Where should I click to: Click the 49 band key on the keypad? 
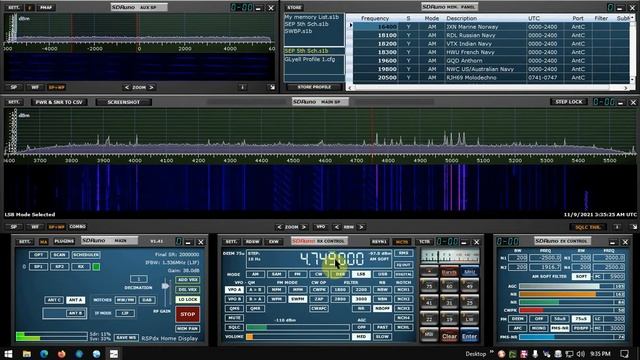(469, 286)
